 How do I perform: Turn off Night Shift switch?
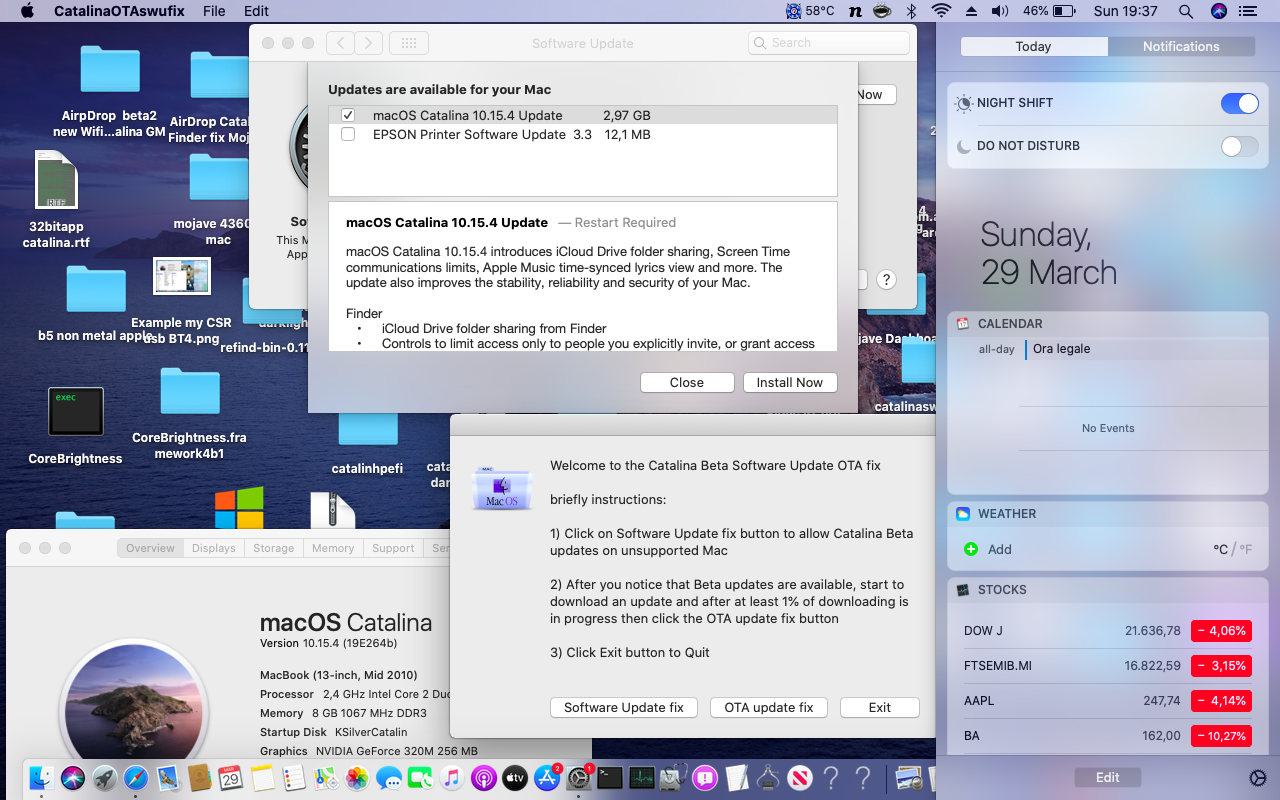click(1240, 103)
